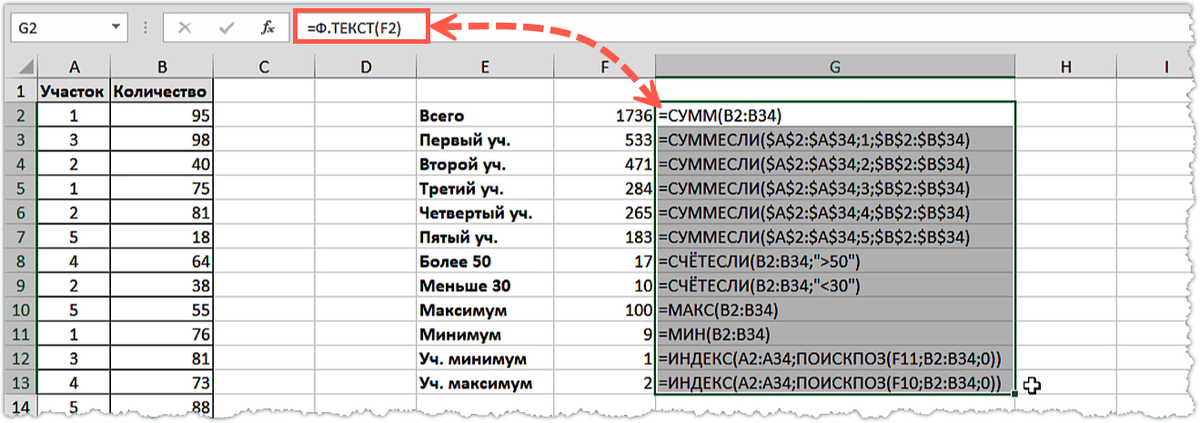1200x423 pixels.
Task: Select cell B3 with value 98
Action: pyautogui.click(x=162, y=140)
